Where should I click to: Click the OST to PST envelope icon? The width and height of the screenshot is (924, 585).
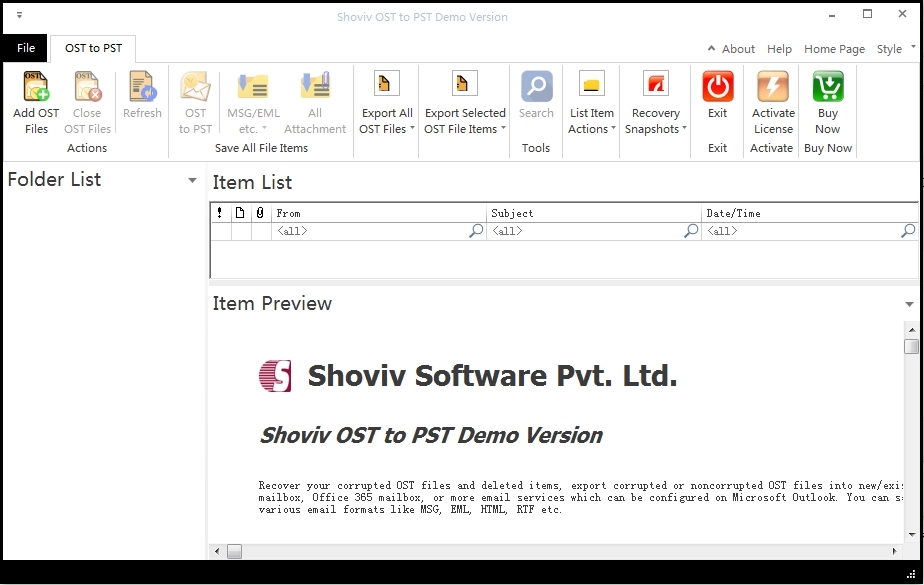(x=195, y=86)
